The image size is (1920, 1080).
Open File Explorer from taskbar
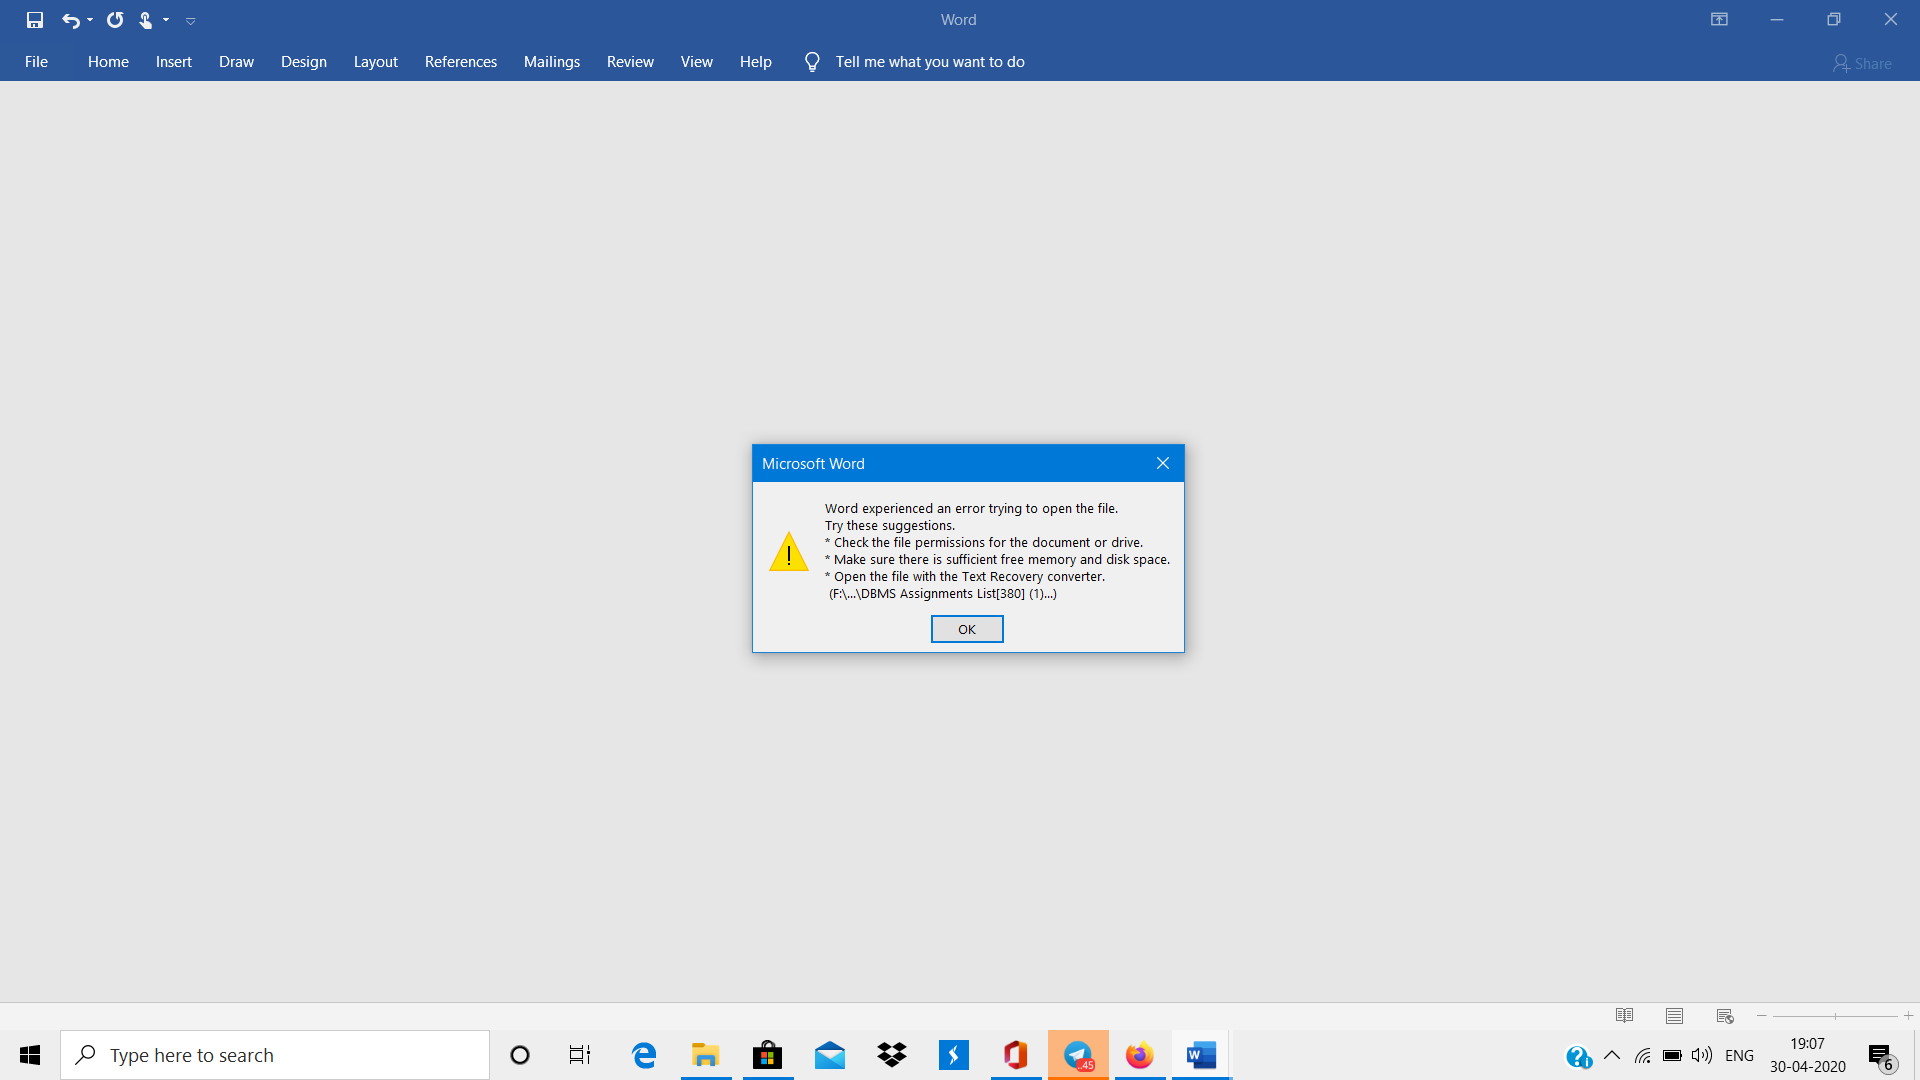(x=706, y=1055)
